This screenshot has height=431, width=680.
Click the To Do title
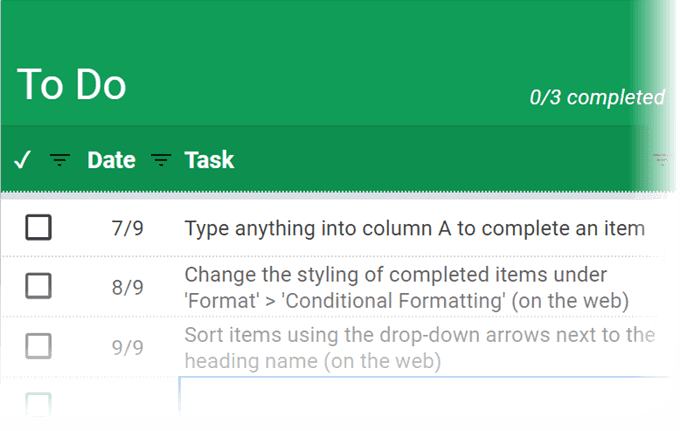tap(72, 85)
